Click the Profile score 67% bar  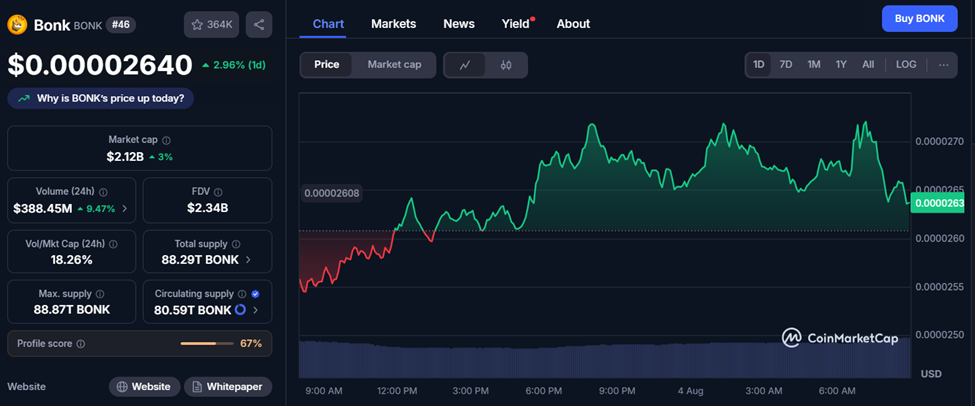coord(206,344)
